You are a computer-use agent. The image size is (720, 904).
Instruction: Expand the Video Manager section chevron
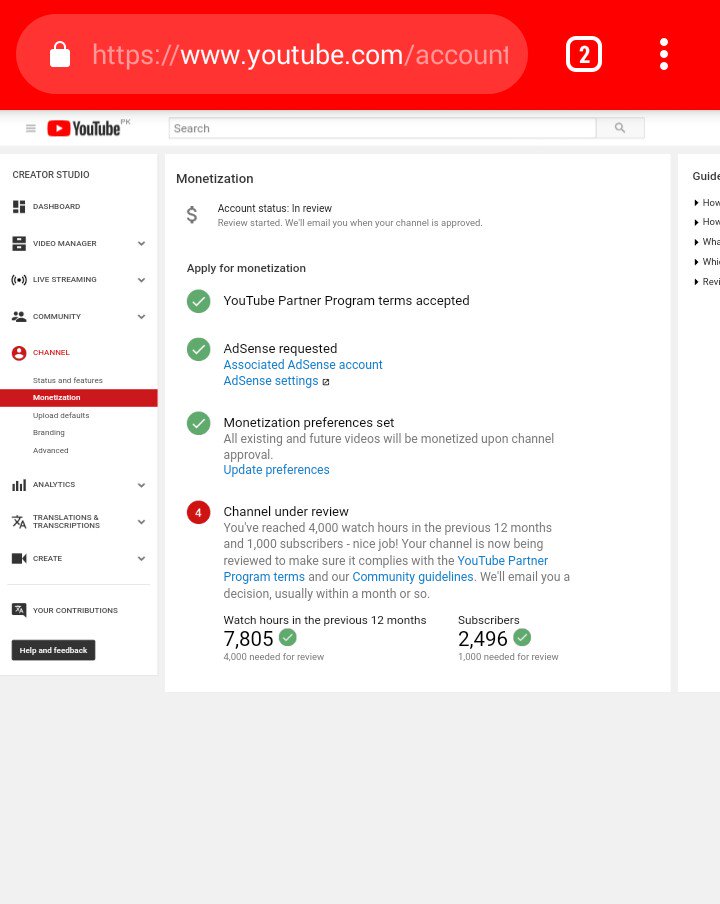tap(141, 243)
